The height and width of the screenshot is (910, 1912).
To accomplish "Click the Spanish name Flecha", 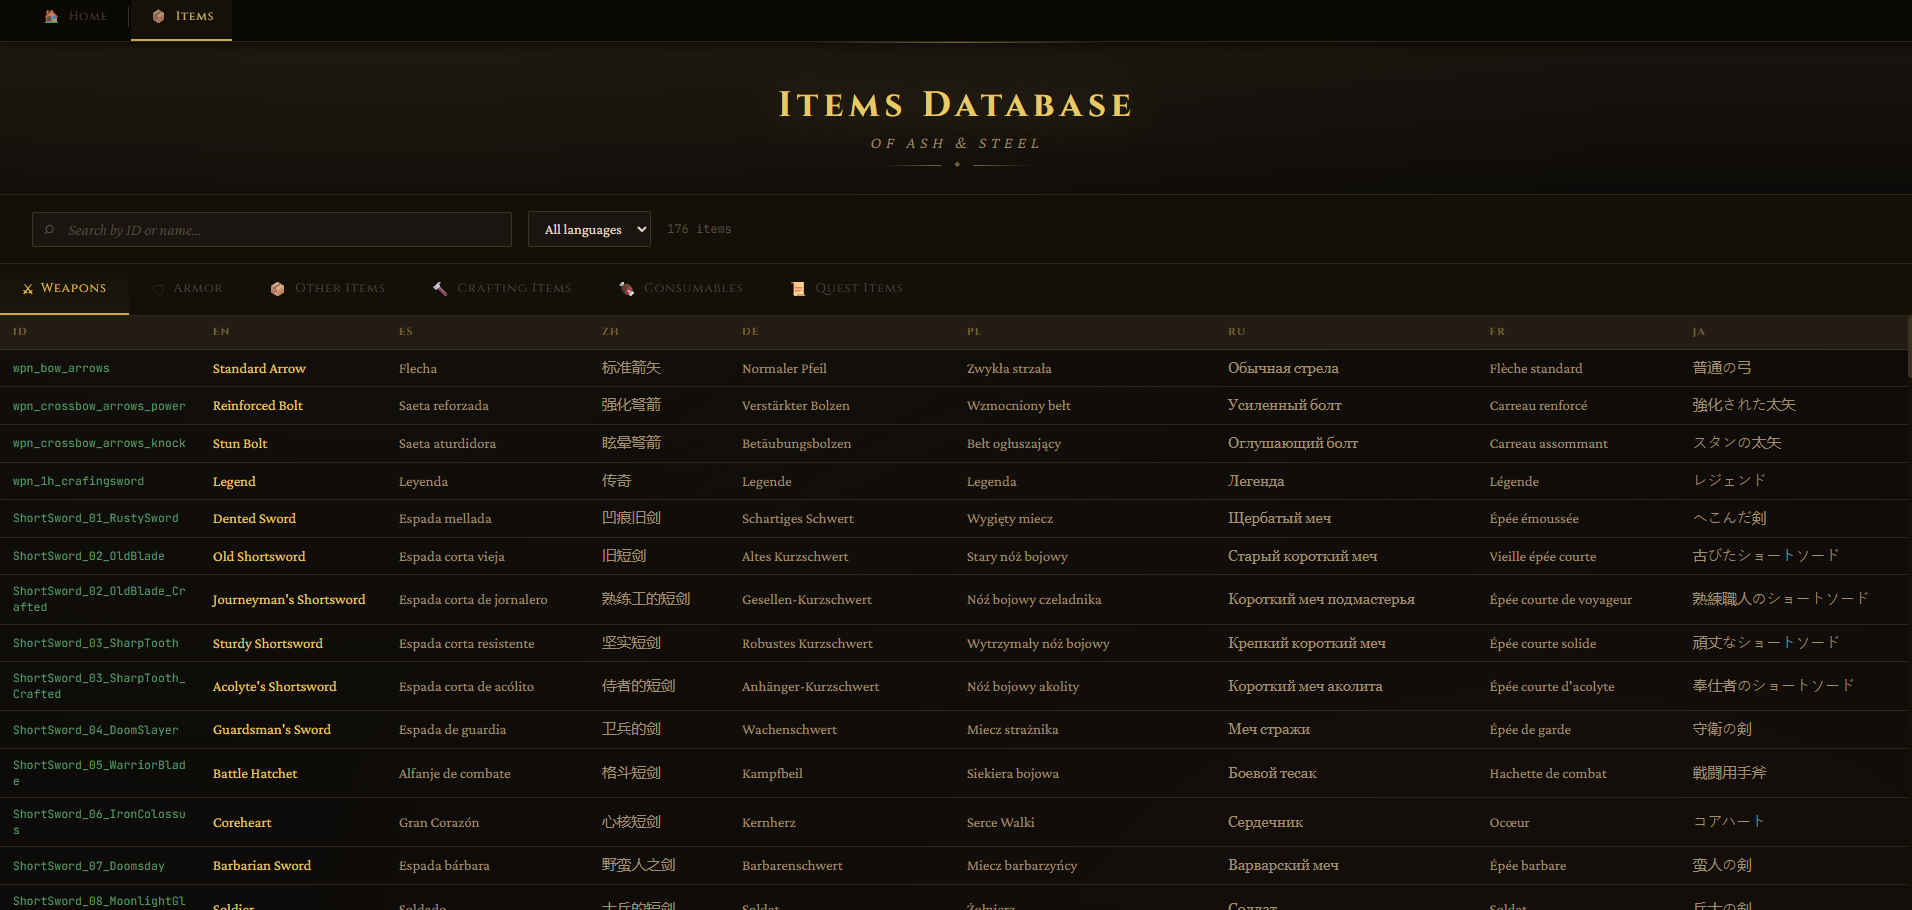I will pyautogui.click(x=418, y=368).
